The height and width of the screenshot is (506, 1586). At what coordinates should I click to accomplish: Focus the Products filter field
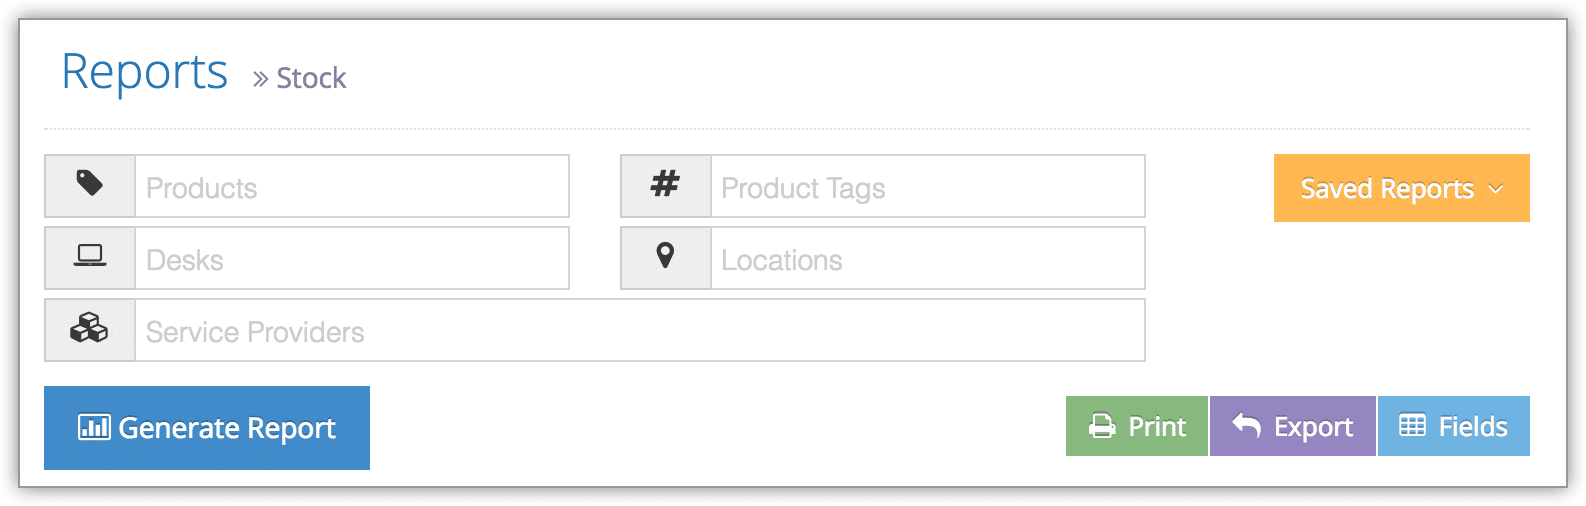352,186
